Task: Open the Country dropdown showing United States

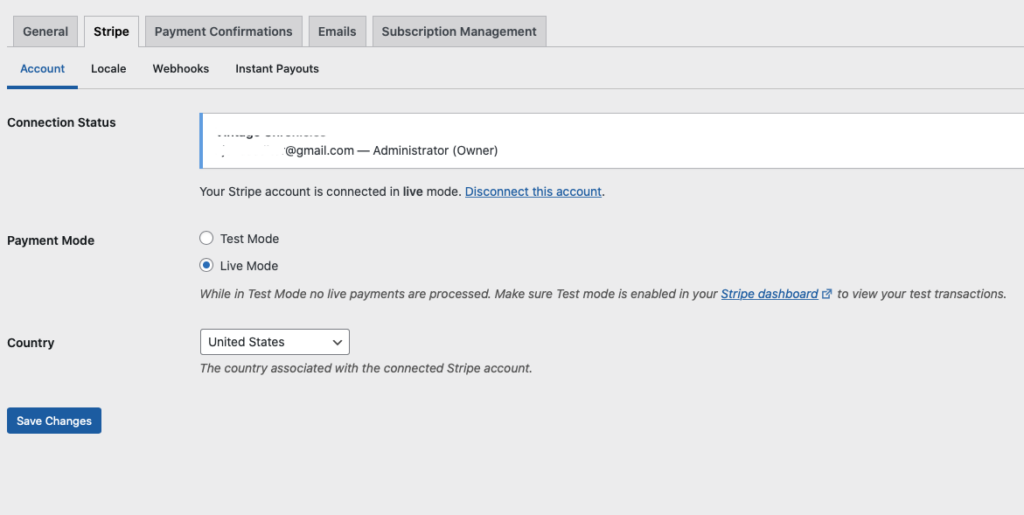Action: point(274,342)
